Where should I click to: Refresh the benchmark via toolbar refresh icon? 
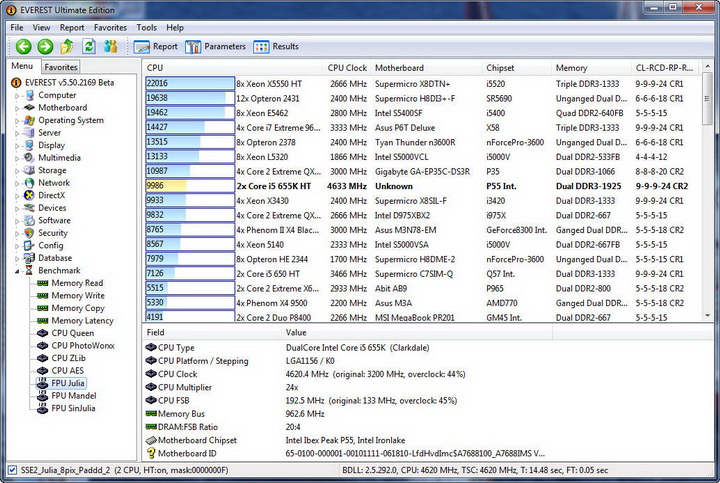coord(89,46)
